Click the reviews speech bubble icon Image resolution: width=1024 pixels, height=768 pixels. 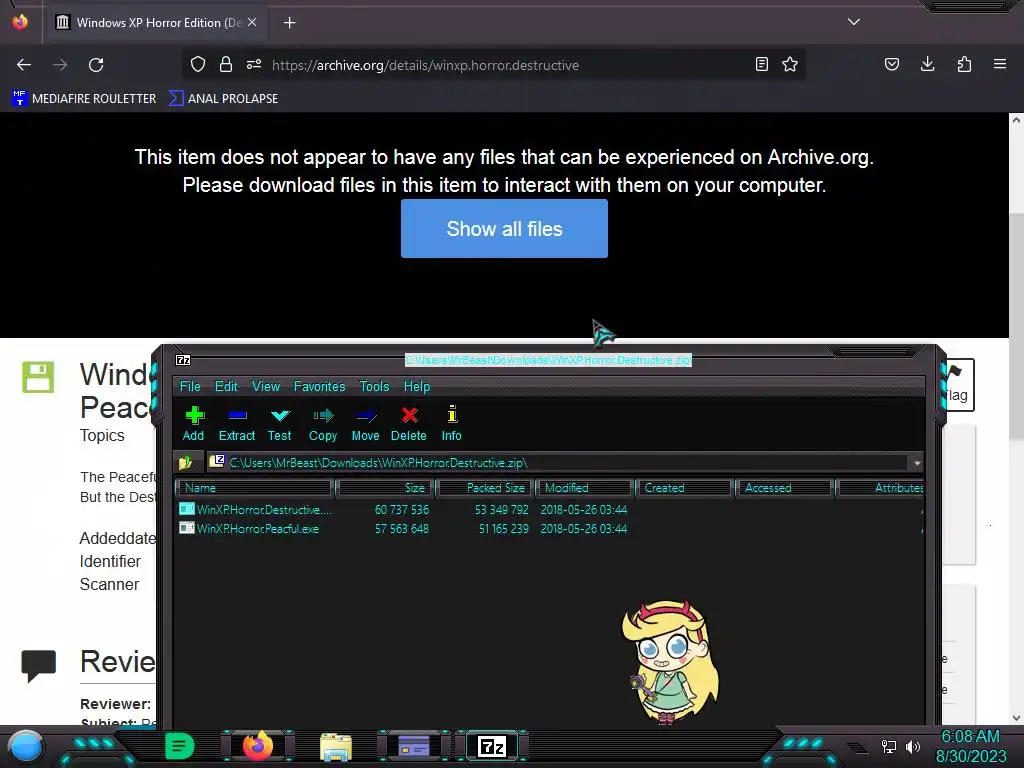tap(39, 665)
